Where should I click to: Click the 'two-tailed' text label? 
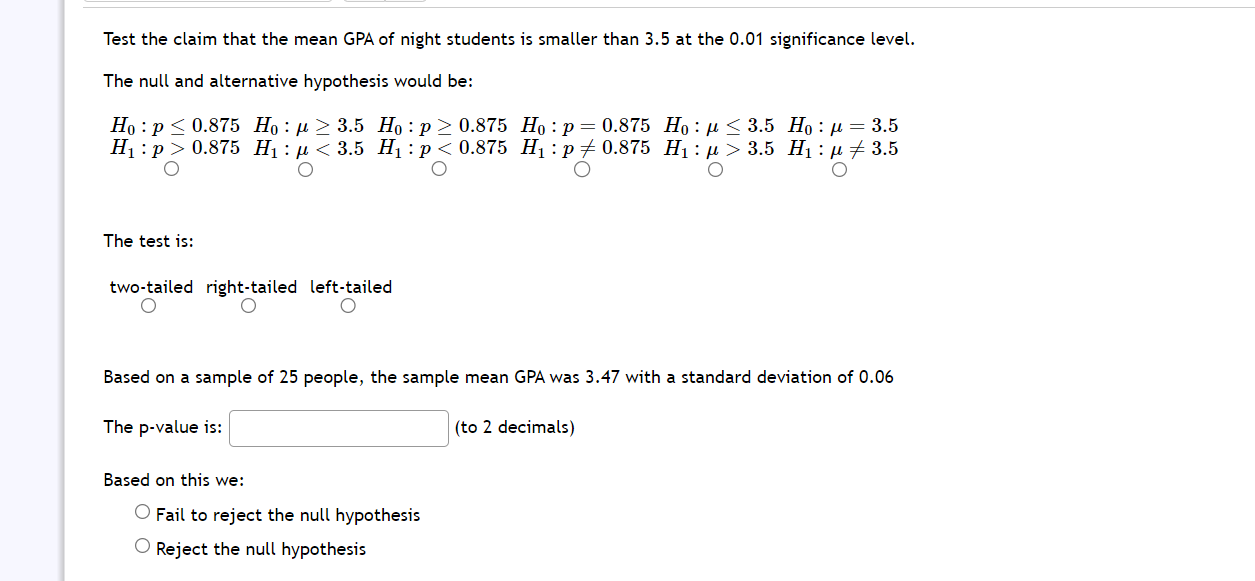click(150, 286)
